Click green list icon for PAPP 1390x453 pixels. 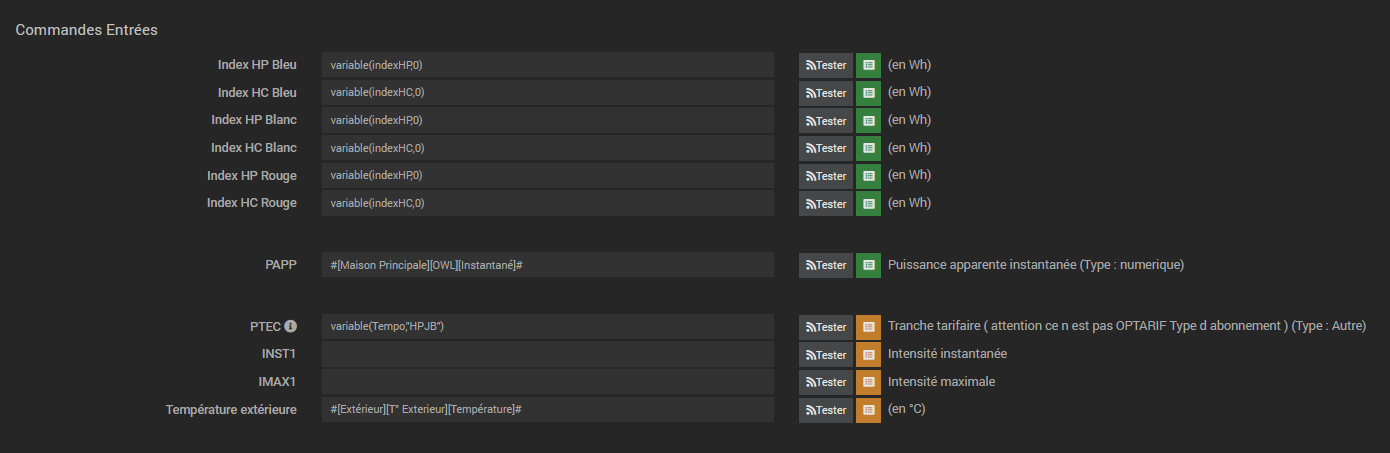tap(868, 265)
